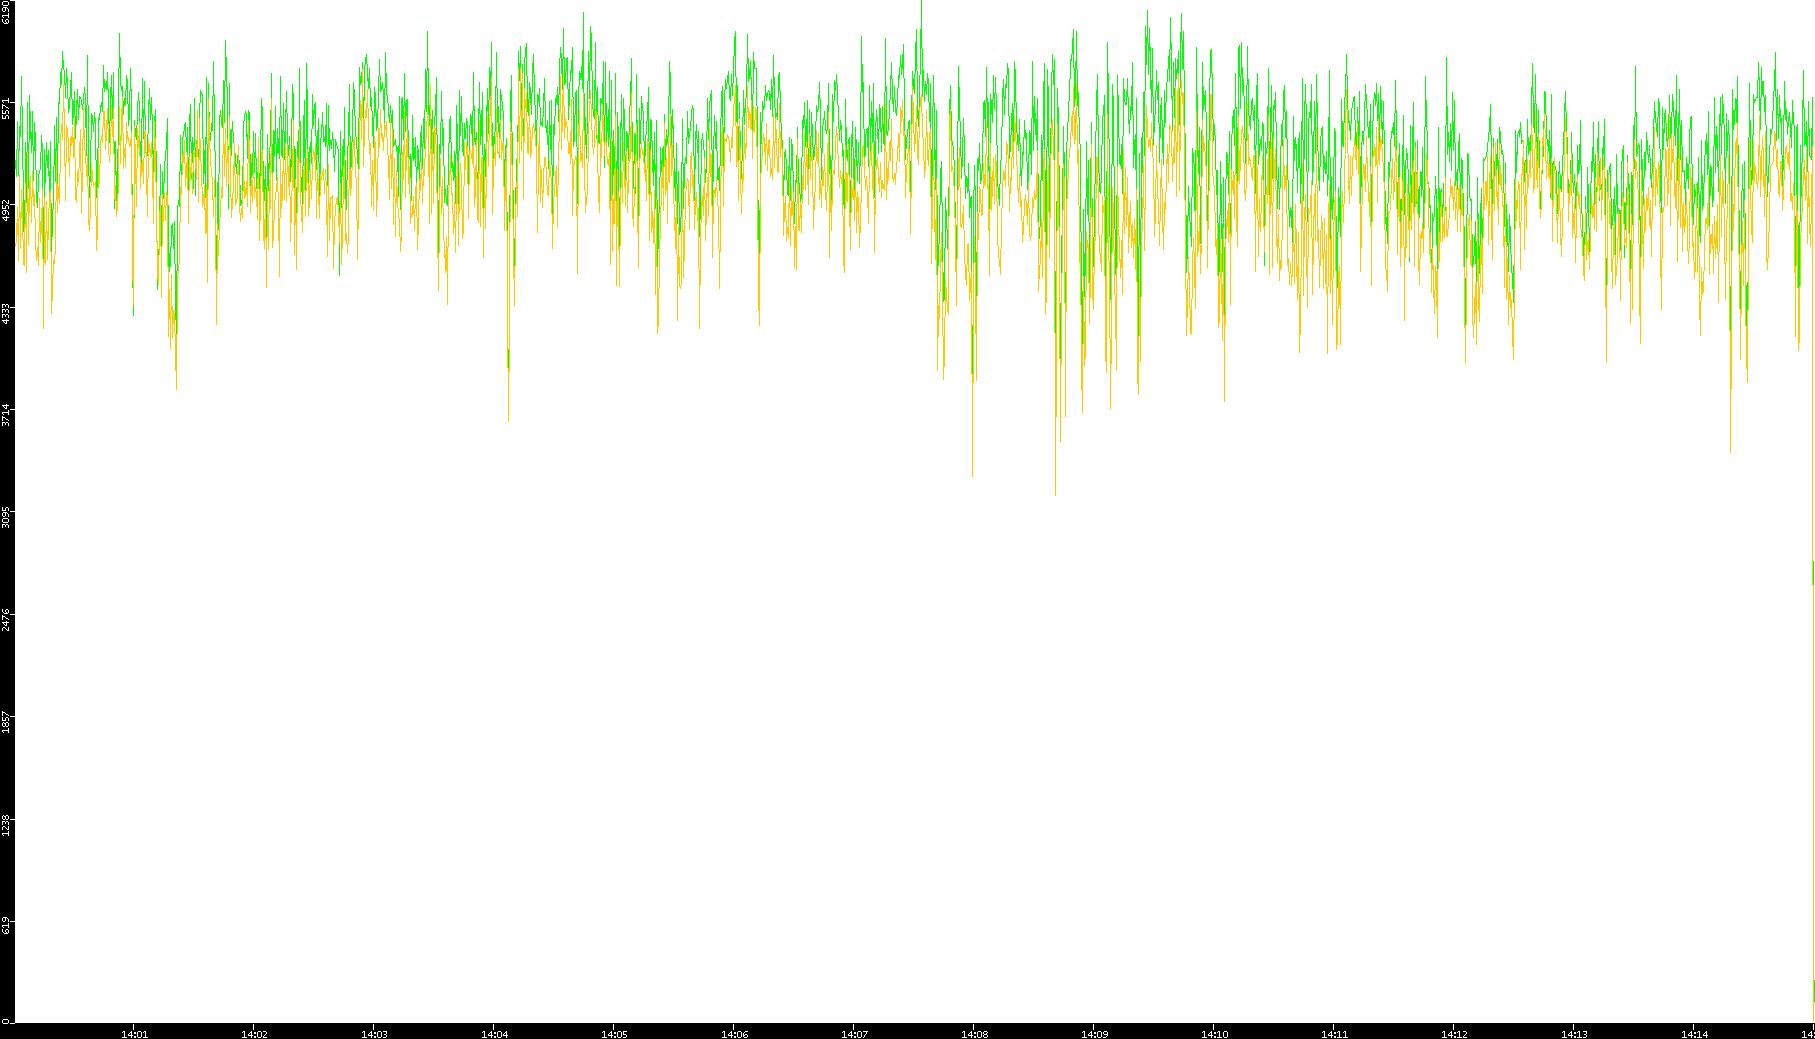Click the 14:14 time axis label
The image size is (1815, 1039).
[1694, 1034]
